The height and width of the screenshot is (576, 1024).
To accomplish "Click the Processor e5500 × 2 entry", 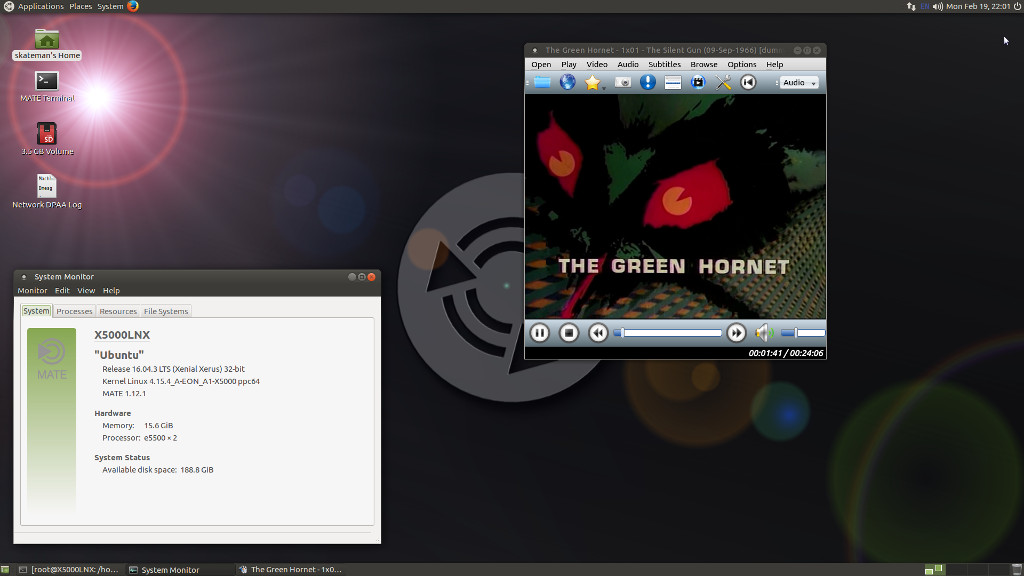I will pyautogui.click(x=139, y=438).
